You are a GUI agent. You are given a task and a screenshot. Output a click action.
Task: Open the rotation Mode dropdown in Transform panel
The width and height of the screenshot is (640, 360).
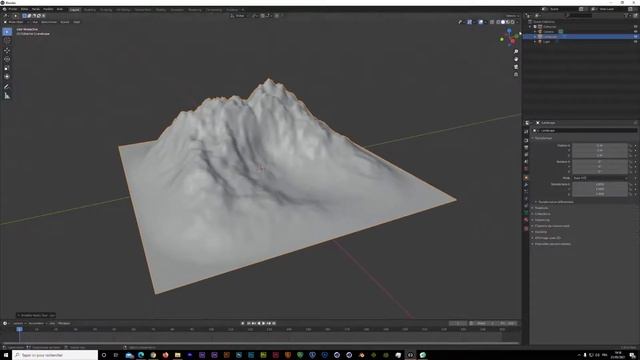(600, 178)
